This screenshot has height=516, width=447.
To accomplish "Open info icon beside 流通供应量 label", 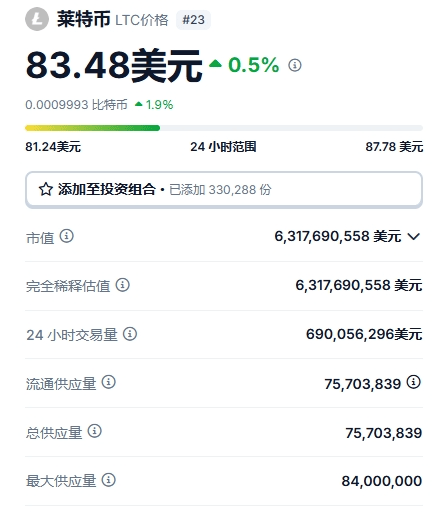I will pyautogui.click(x=109, y=382).
